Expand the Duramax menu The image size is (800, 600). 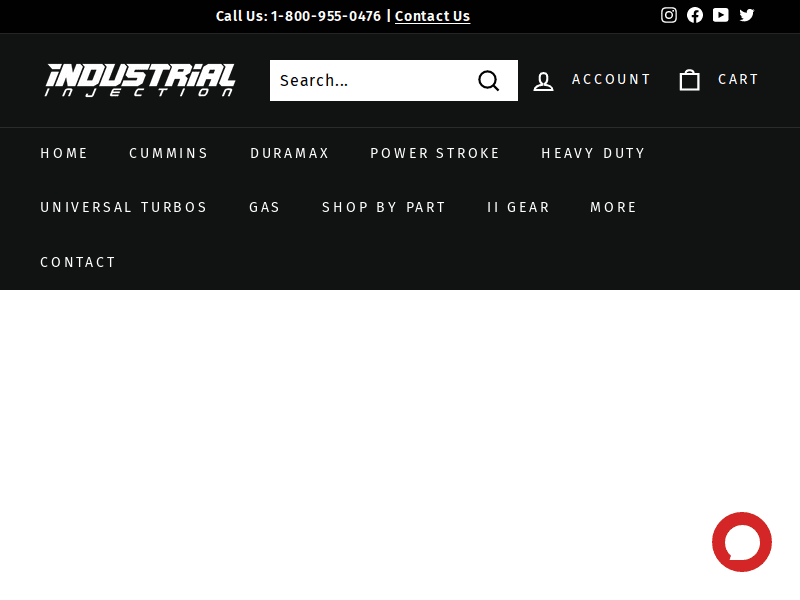tap(290, 153)
